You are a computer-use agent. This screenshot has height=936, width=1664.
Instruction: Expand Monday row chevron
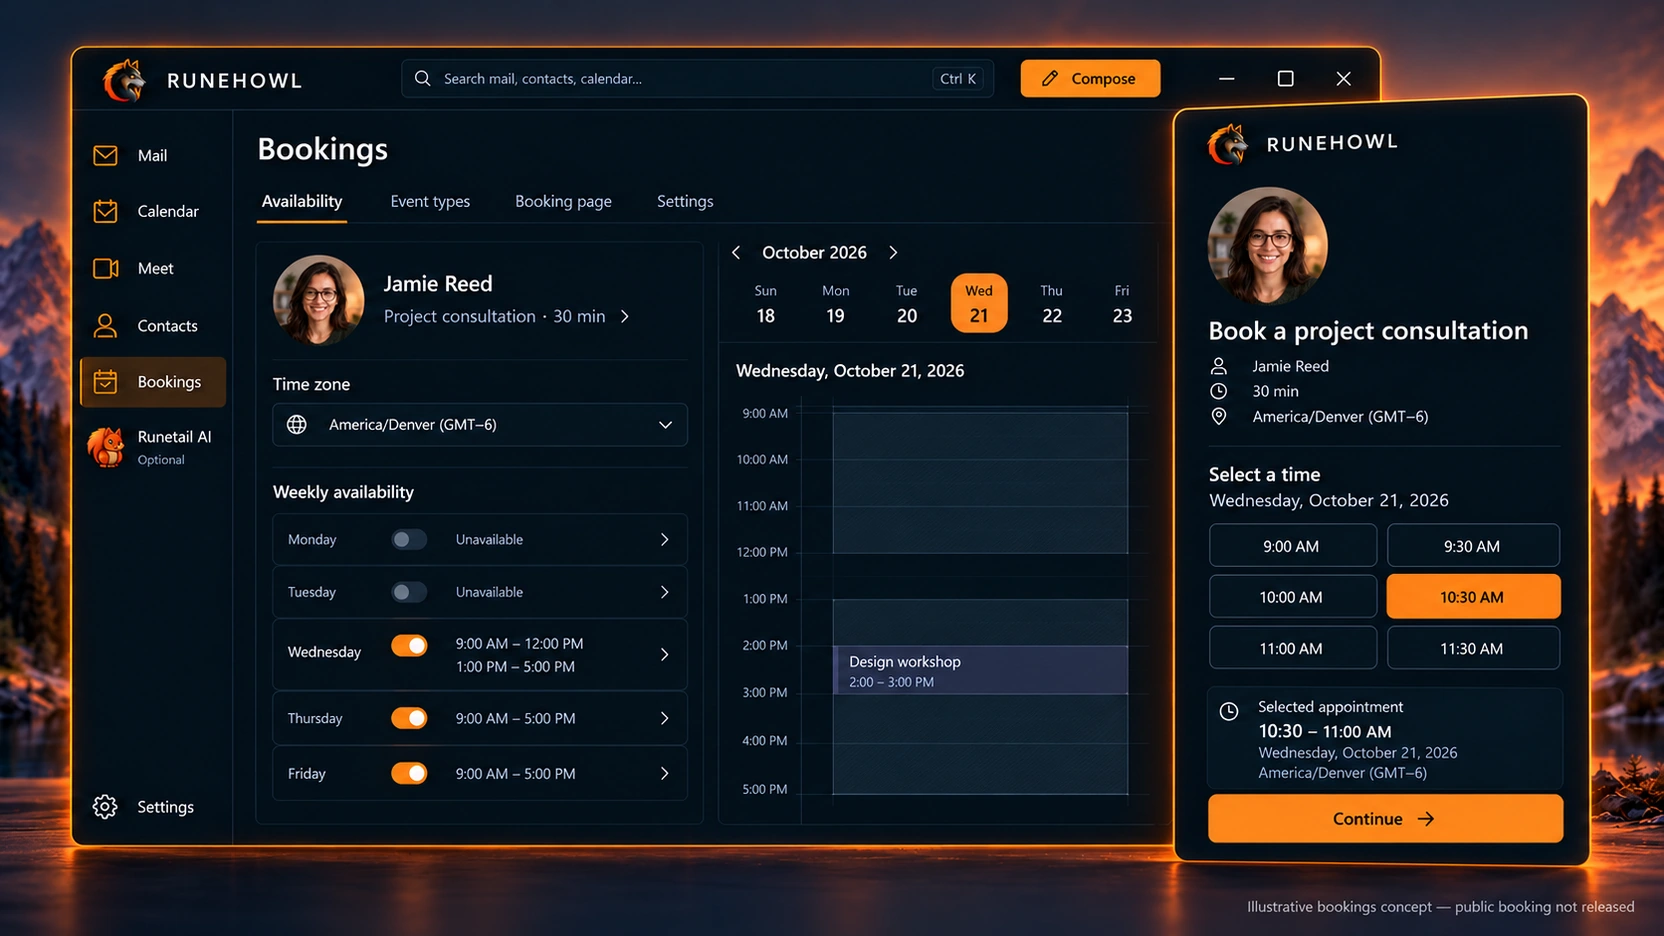tap(665, 539)
